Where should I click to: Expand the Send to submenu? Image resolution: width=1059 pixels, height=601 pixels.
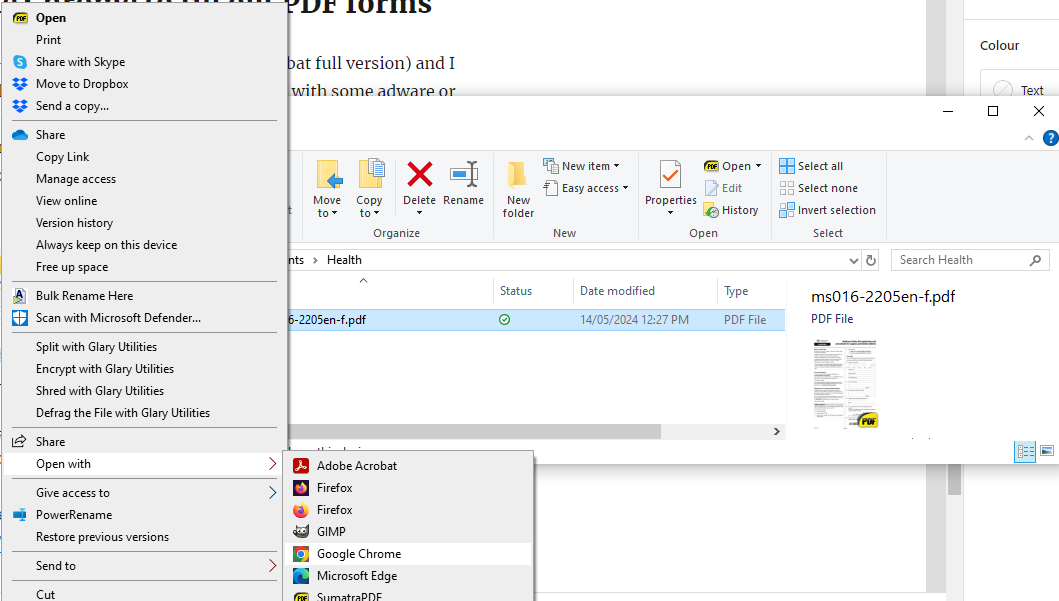(144, 566)
